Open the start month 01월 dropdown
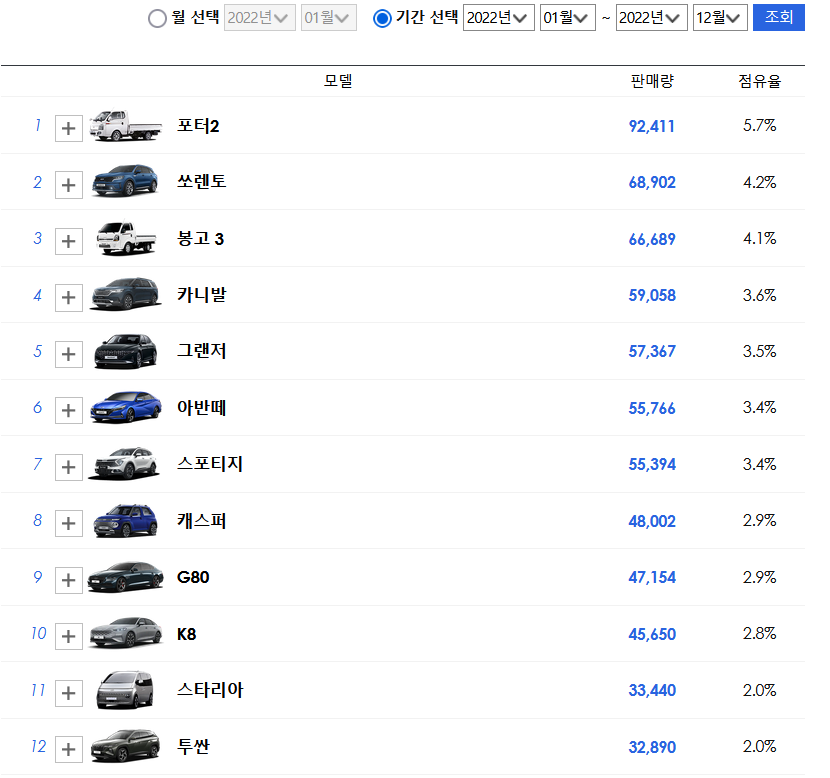The width and height of the screenshot is (830, 778). [x=567, y=17]
